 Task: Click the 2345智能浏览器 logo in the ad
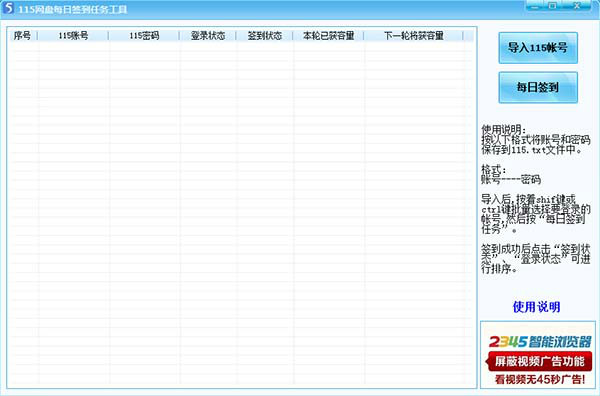pos(540,341)
